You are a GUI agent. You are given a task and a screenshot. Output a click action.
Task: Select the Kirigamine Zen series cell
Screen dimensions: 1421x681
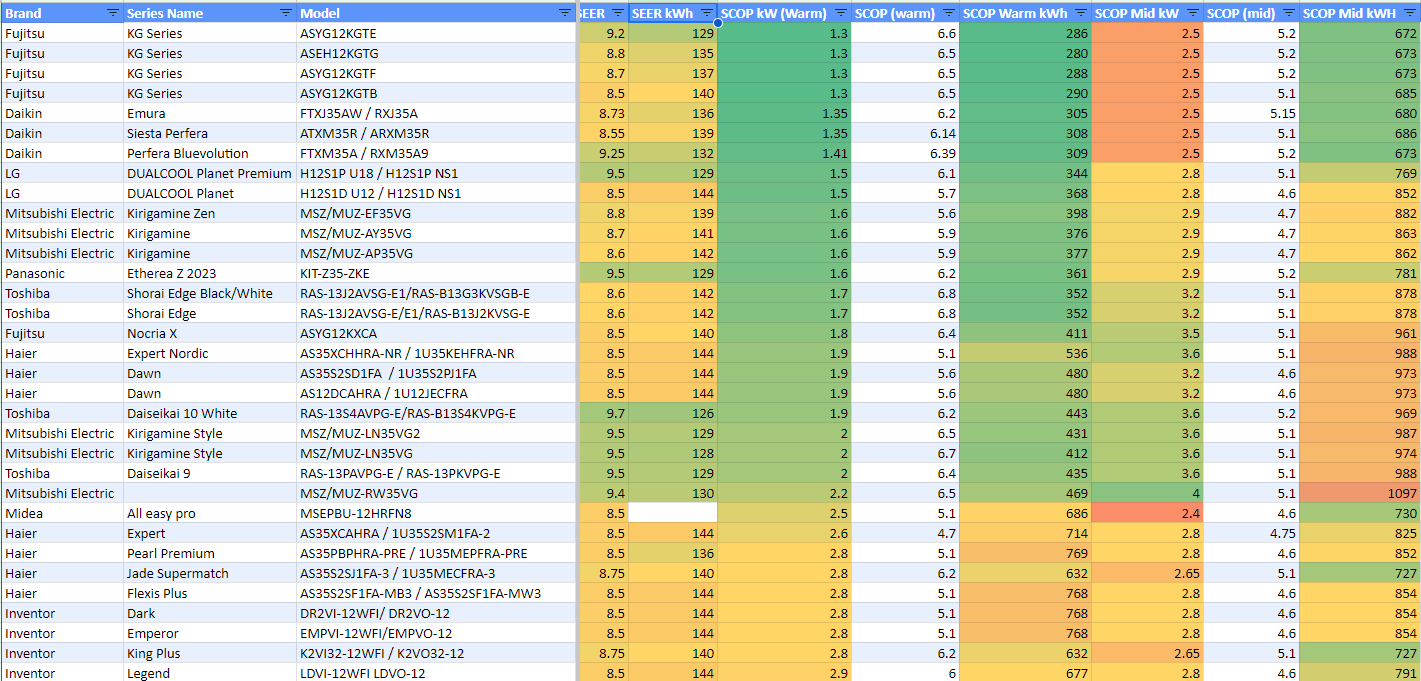tap(210, 213)
